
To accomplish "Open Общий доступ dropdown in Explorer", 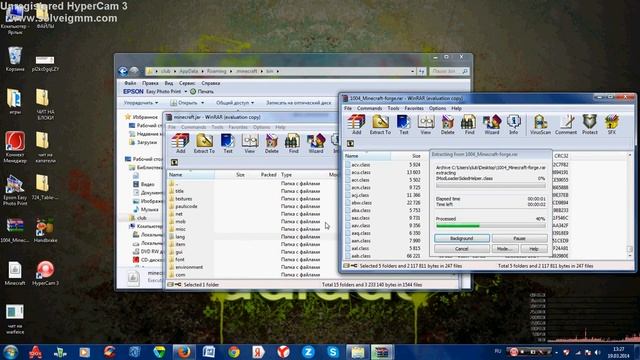I will pyautogui.click(x=235, y=103).
